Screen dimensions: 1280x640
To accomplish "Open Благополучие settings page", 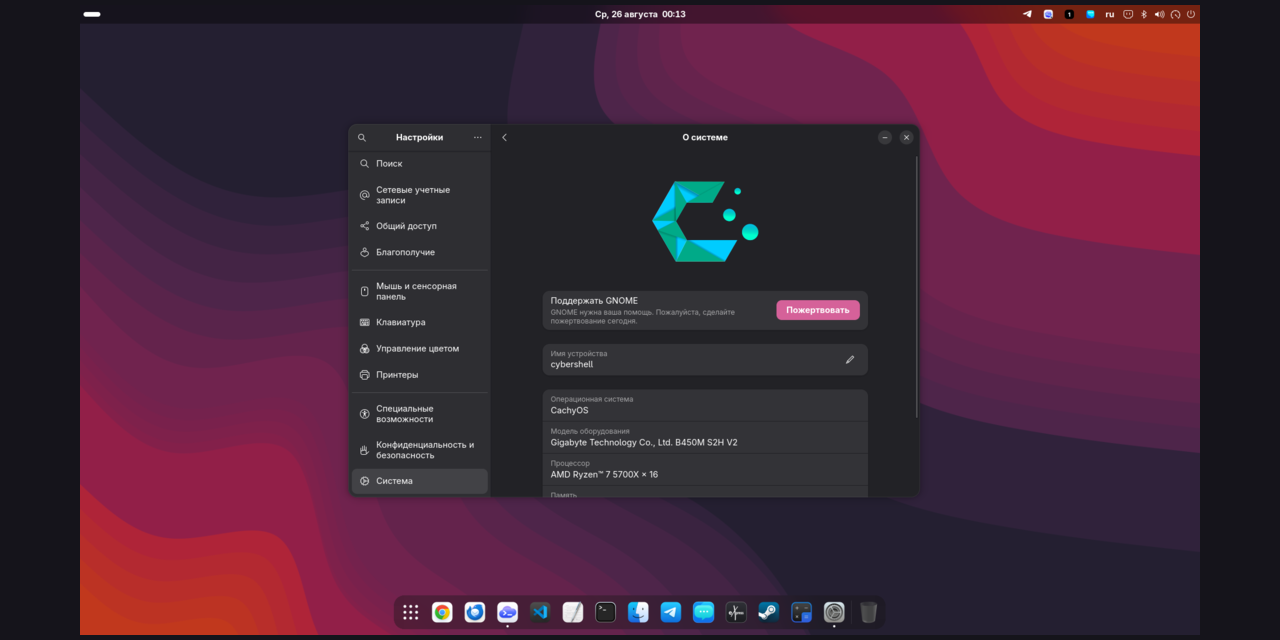I will (x=420, y=252).
